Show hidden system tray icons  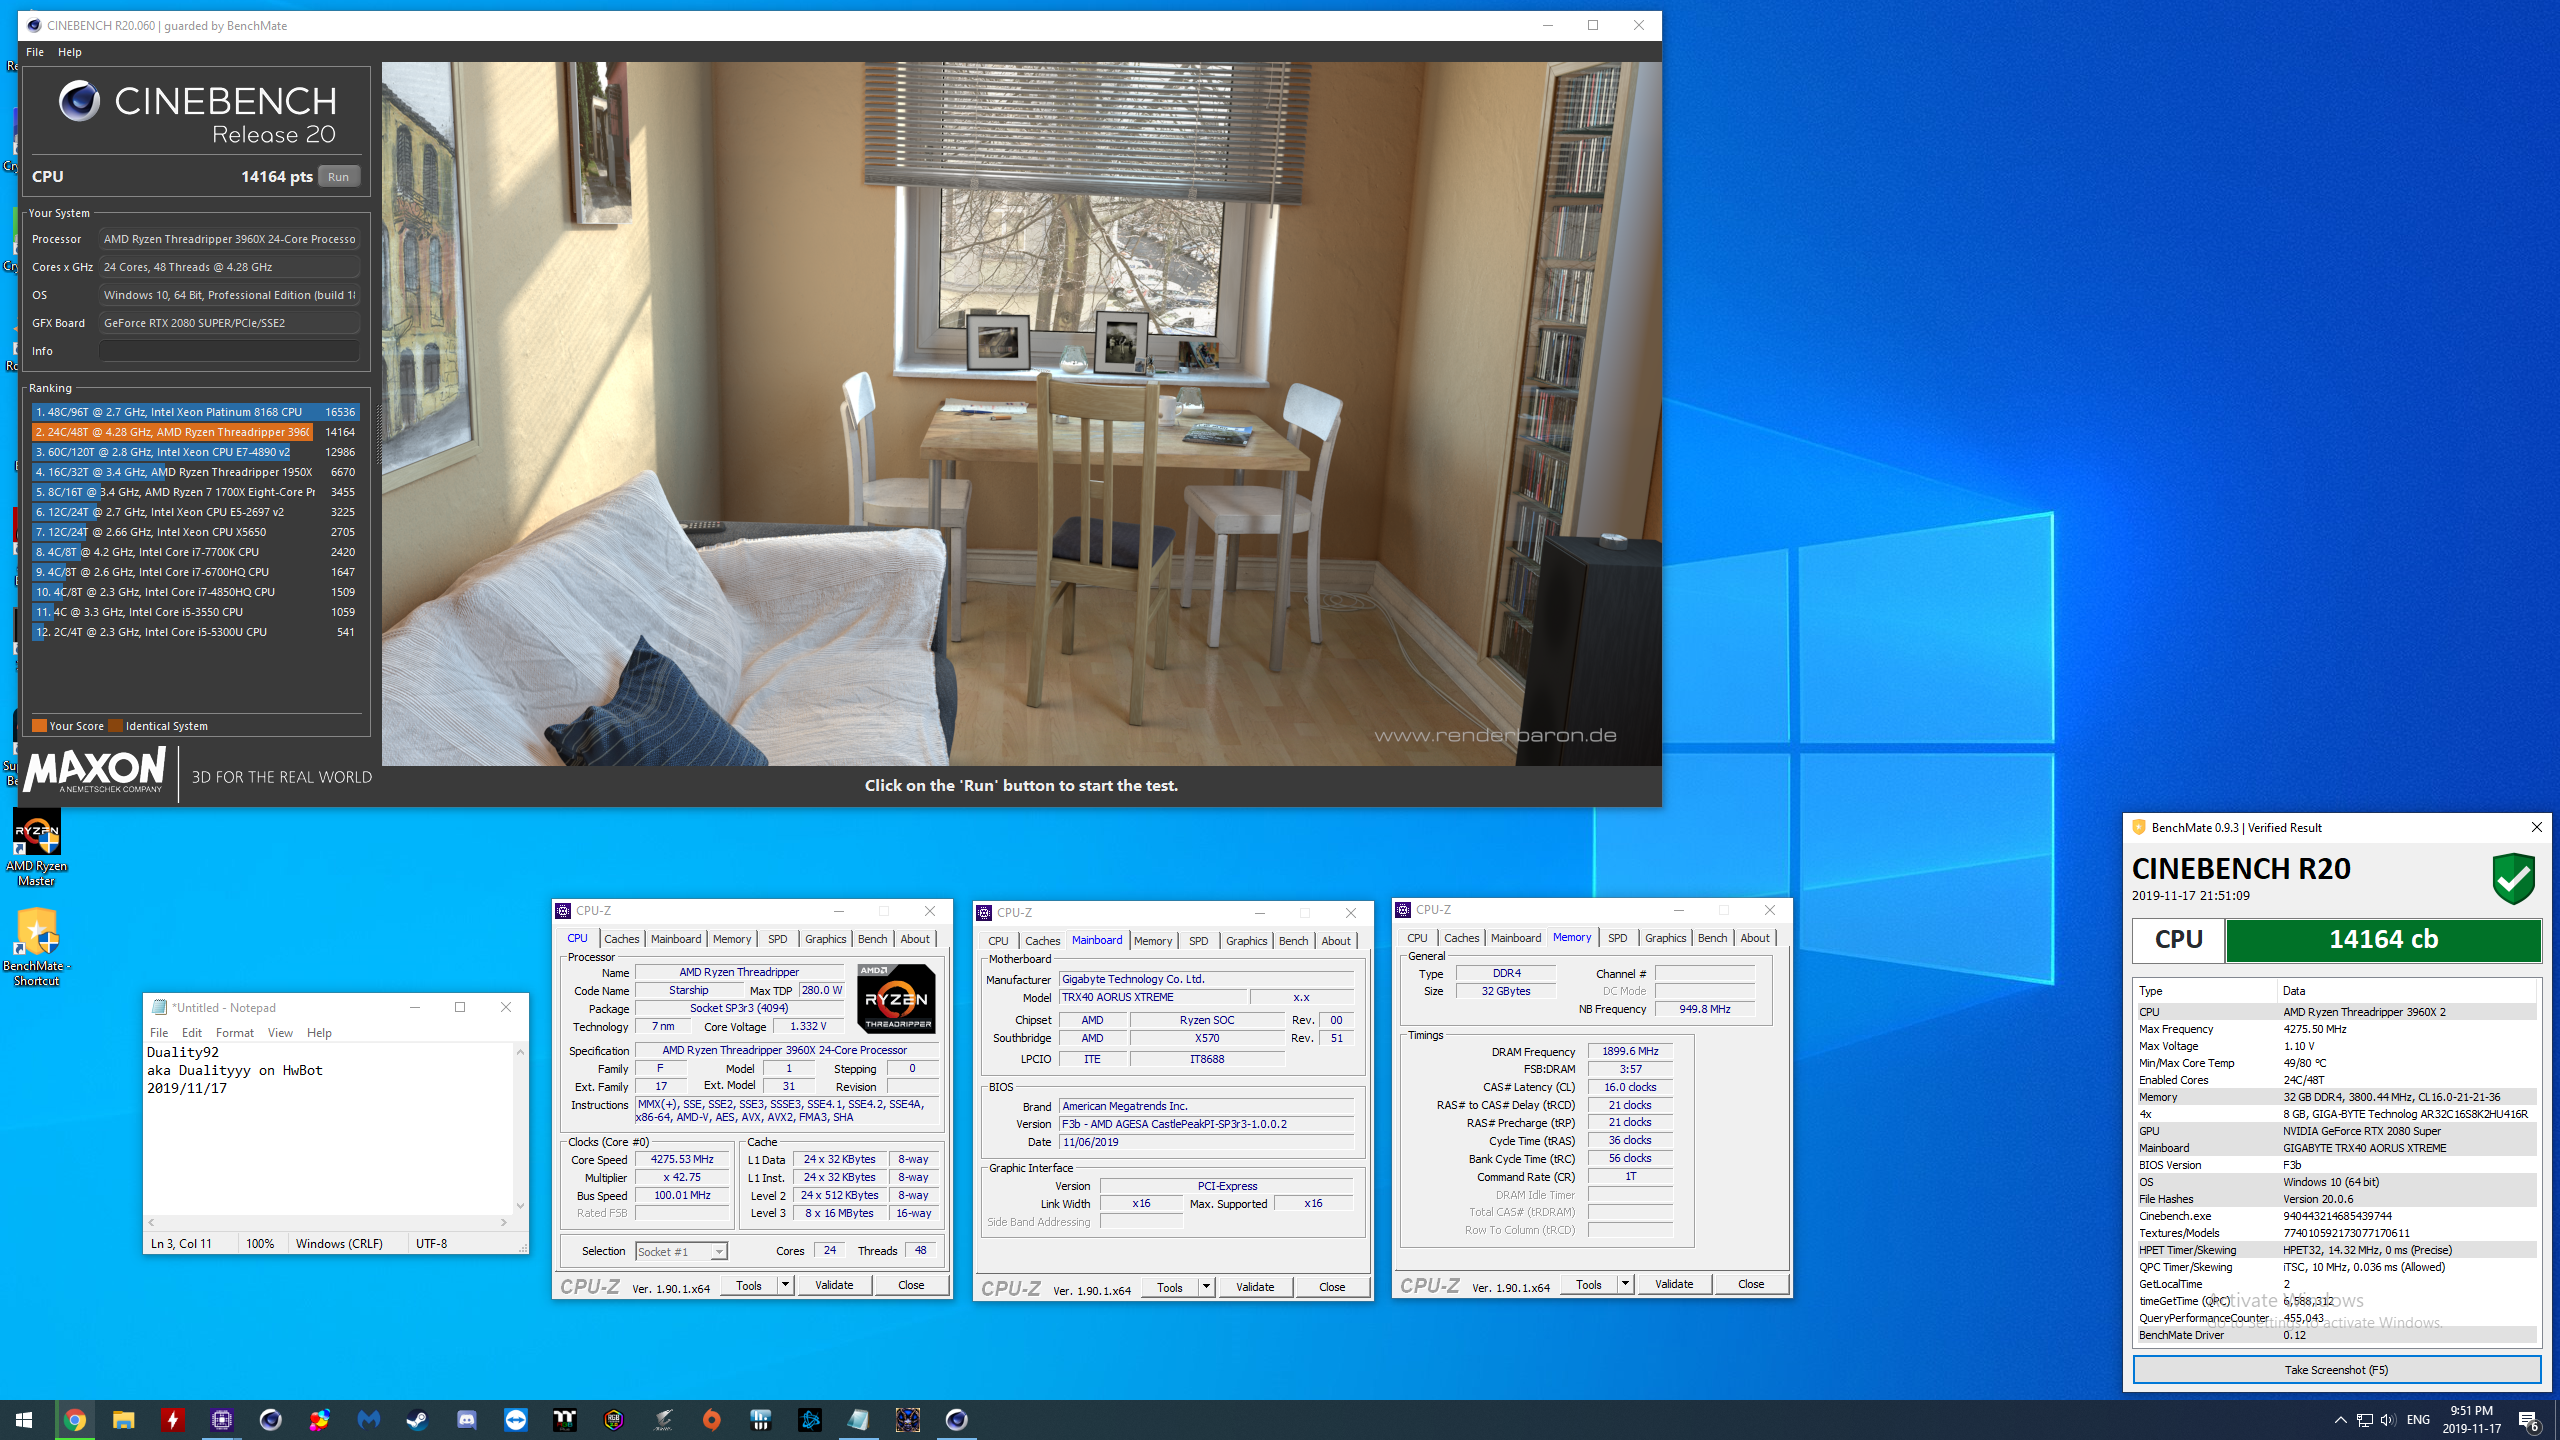click(x=2340, y=1419)
